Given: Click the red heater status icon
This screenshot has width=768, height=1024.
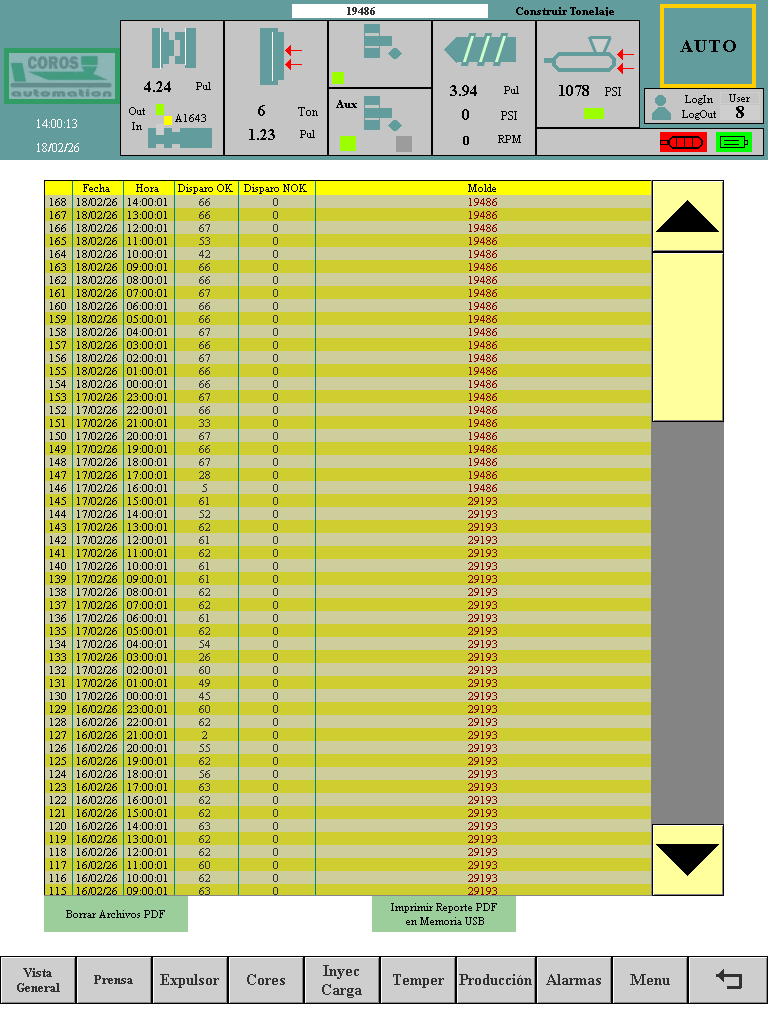Looking at the screenshot, I should coord(681,142).
